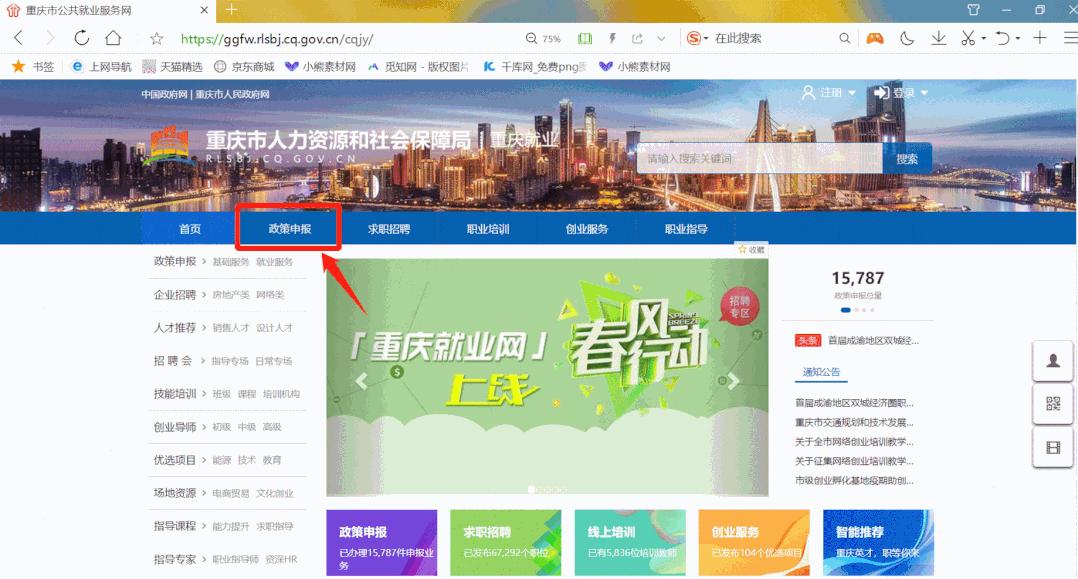The image size is (1078, 579).
Task: Bookmark this page with the star icon
Action: pyautogui.click(x=157, y=39)
